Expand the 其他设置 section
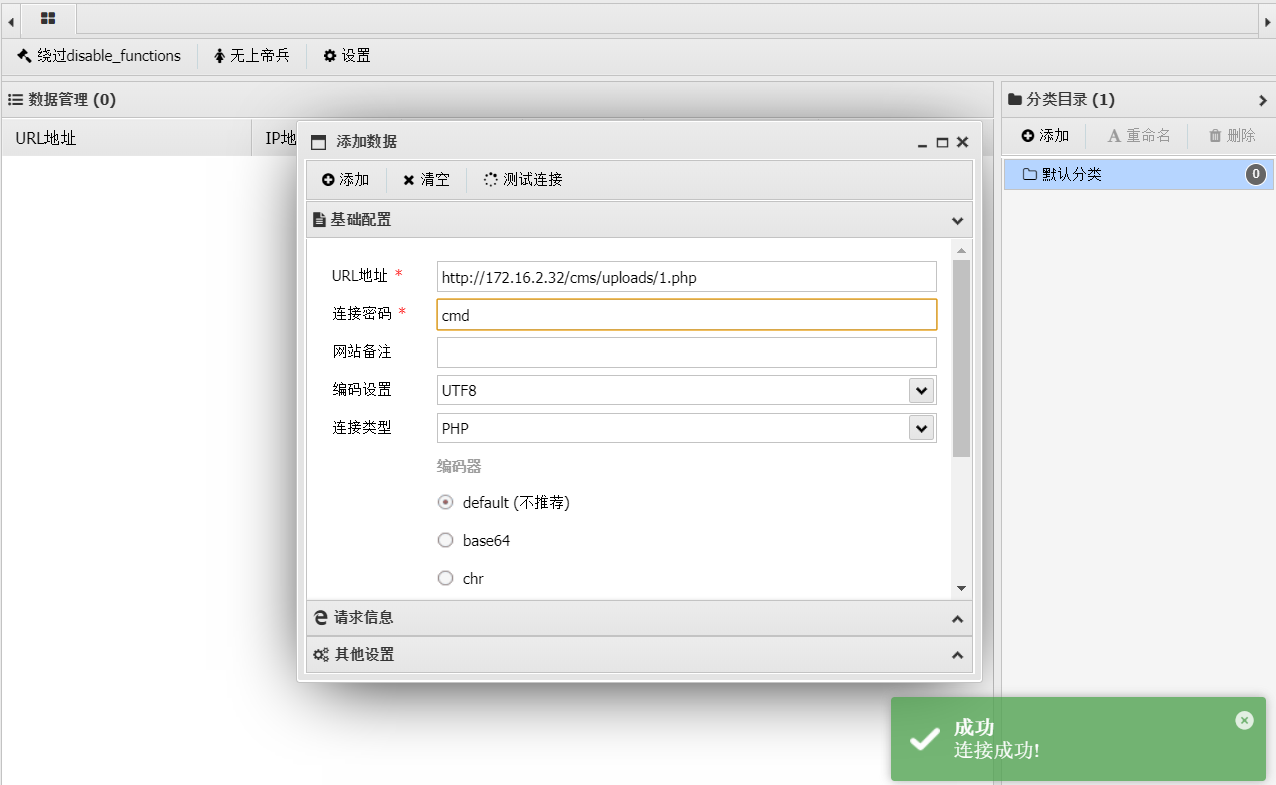The height and width of the screenshot is (785, 1276). [x=639, y=655]
